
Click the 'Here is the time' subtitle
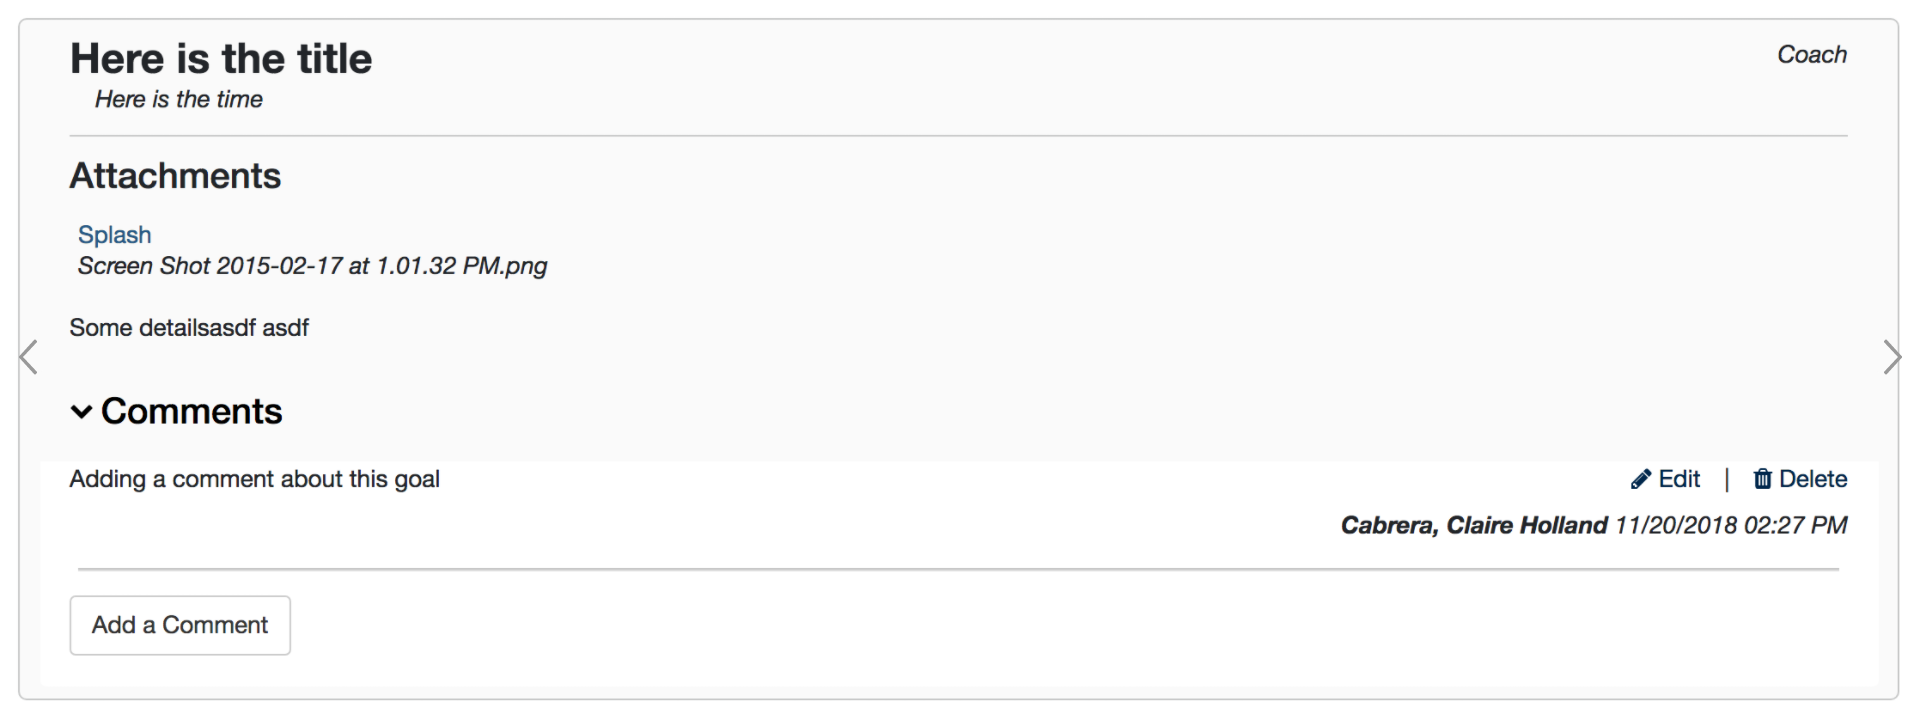(x=179, y=99)
